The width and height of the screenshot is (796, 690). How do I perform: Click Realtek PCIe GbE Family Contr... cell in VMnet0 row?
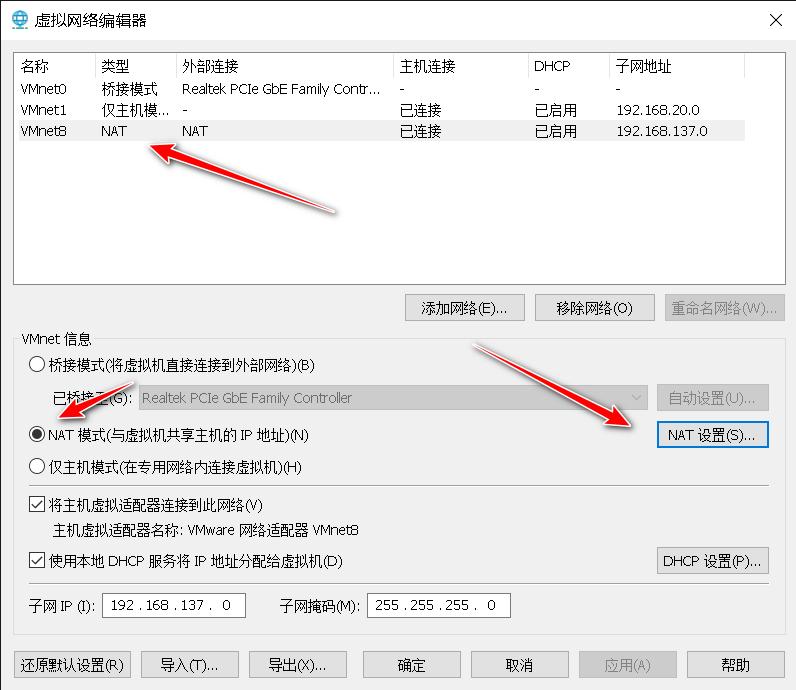pyautogui.click(x=281, y=89)
